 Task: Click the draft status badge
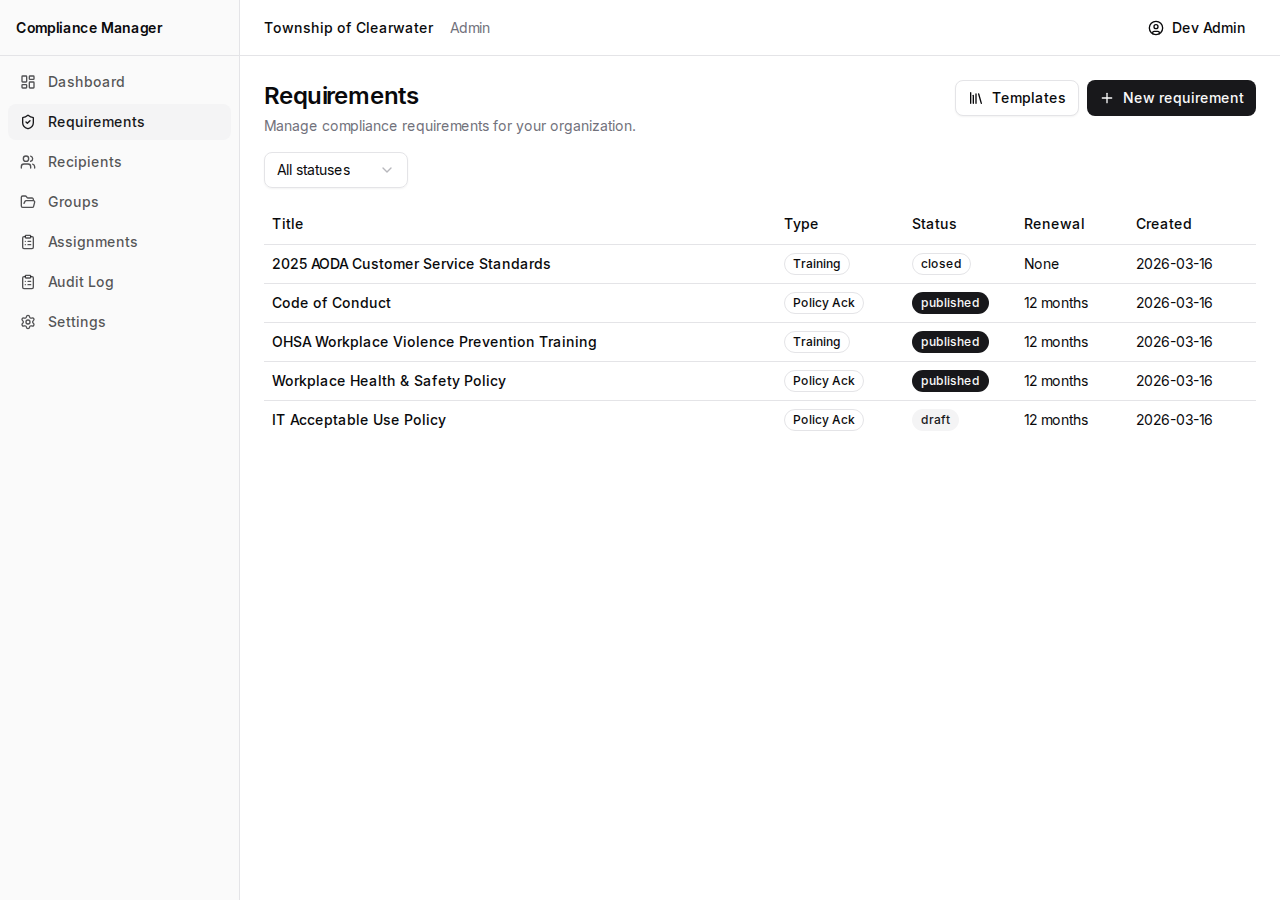pos(935,420)
